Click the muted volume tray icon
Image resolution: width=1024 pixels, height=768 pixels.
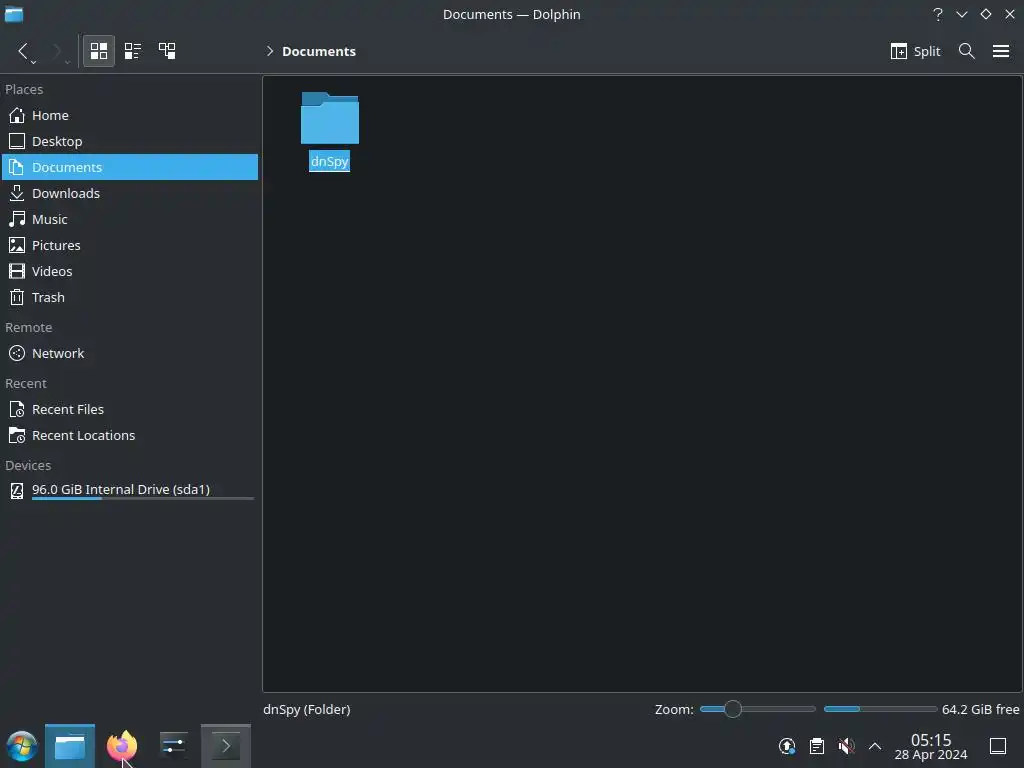846,746
